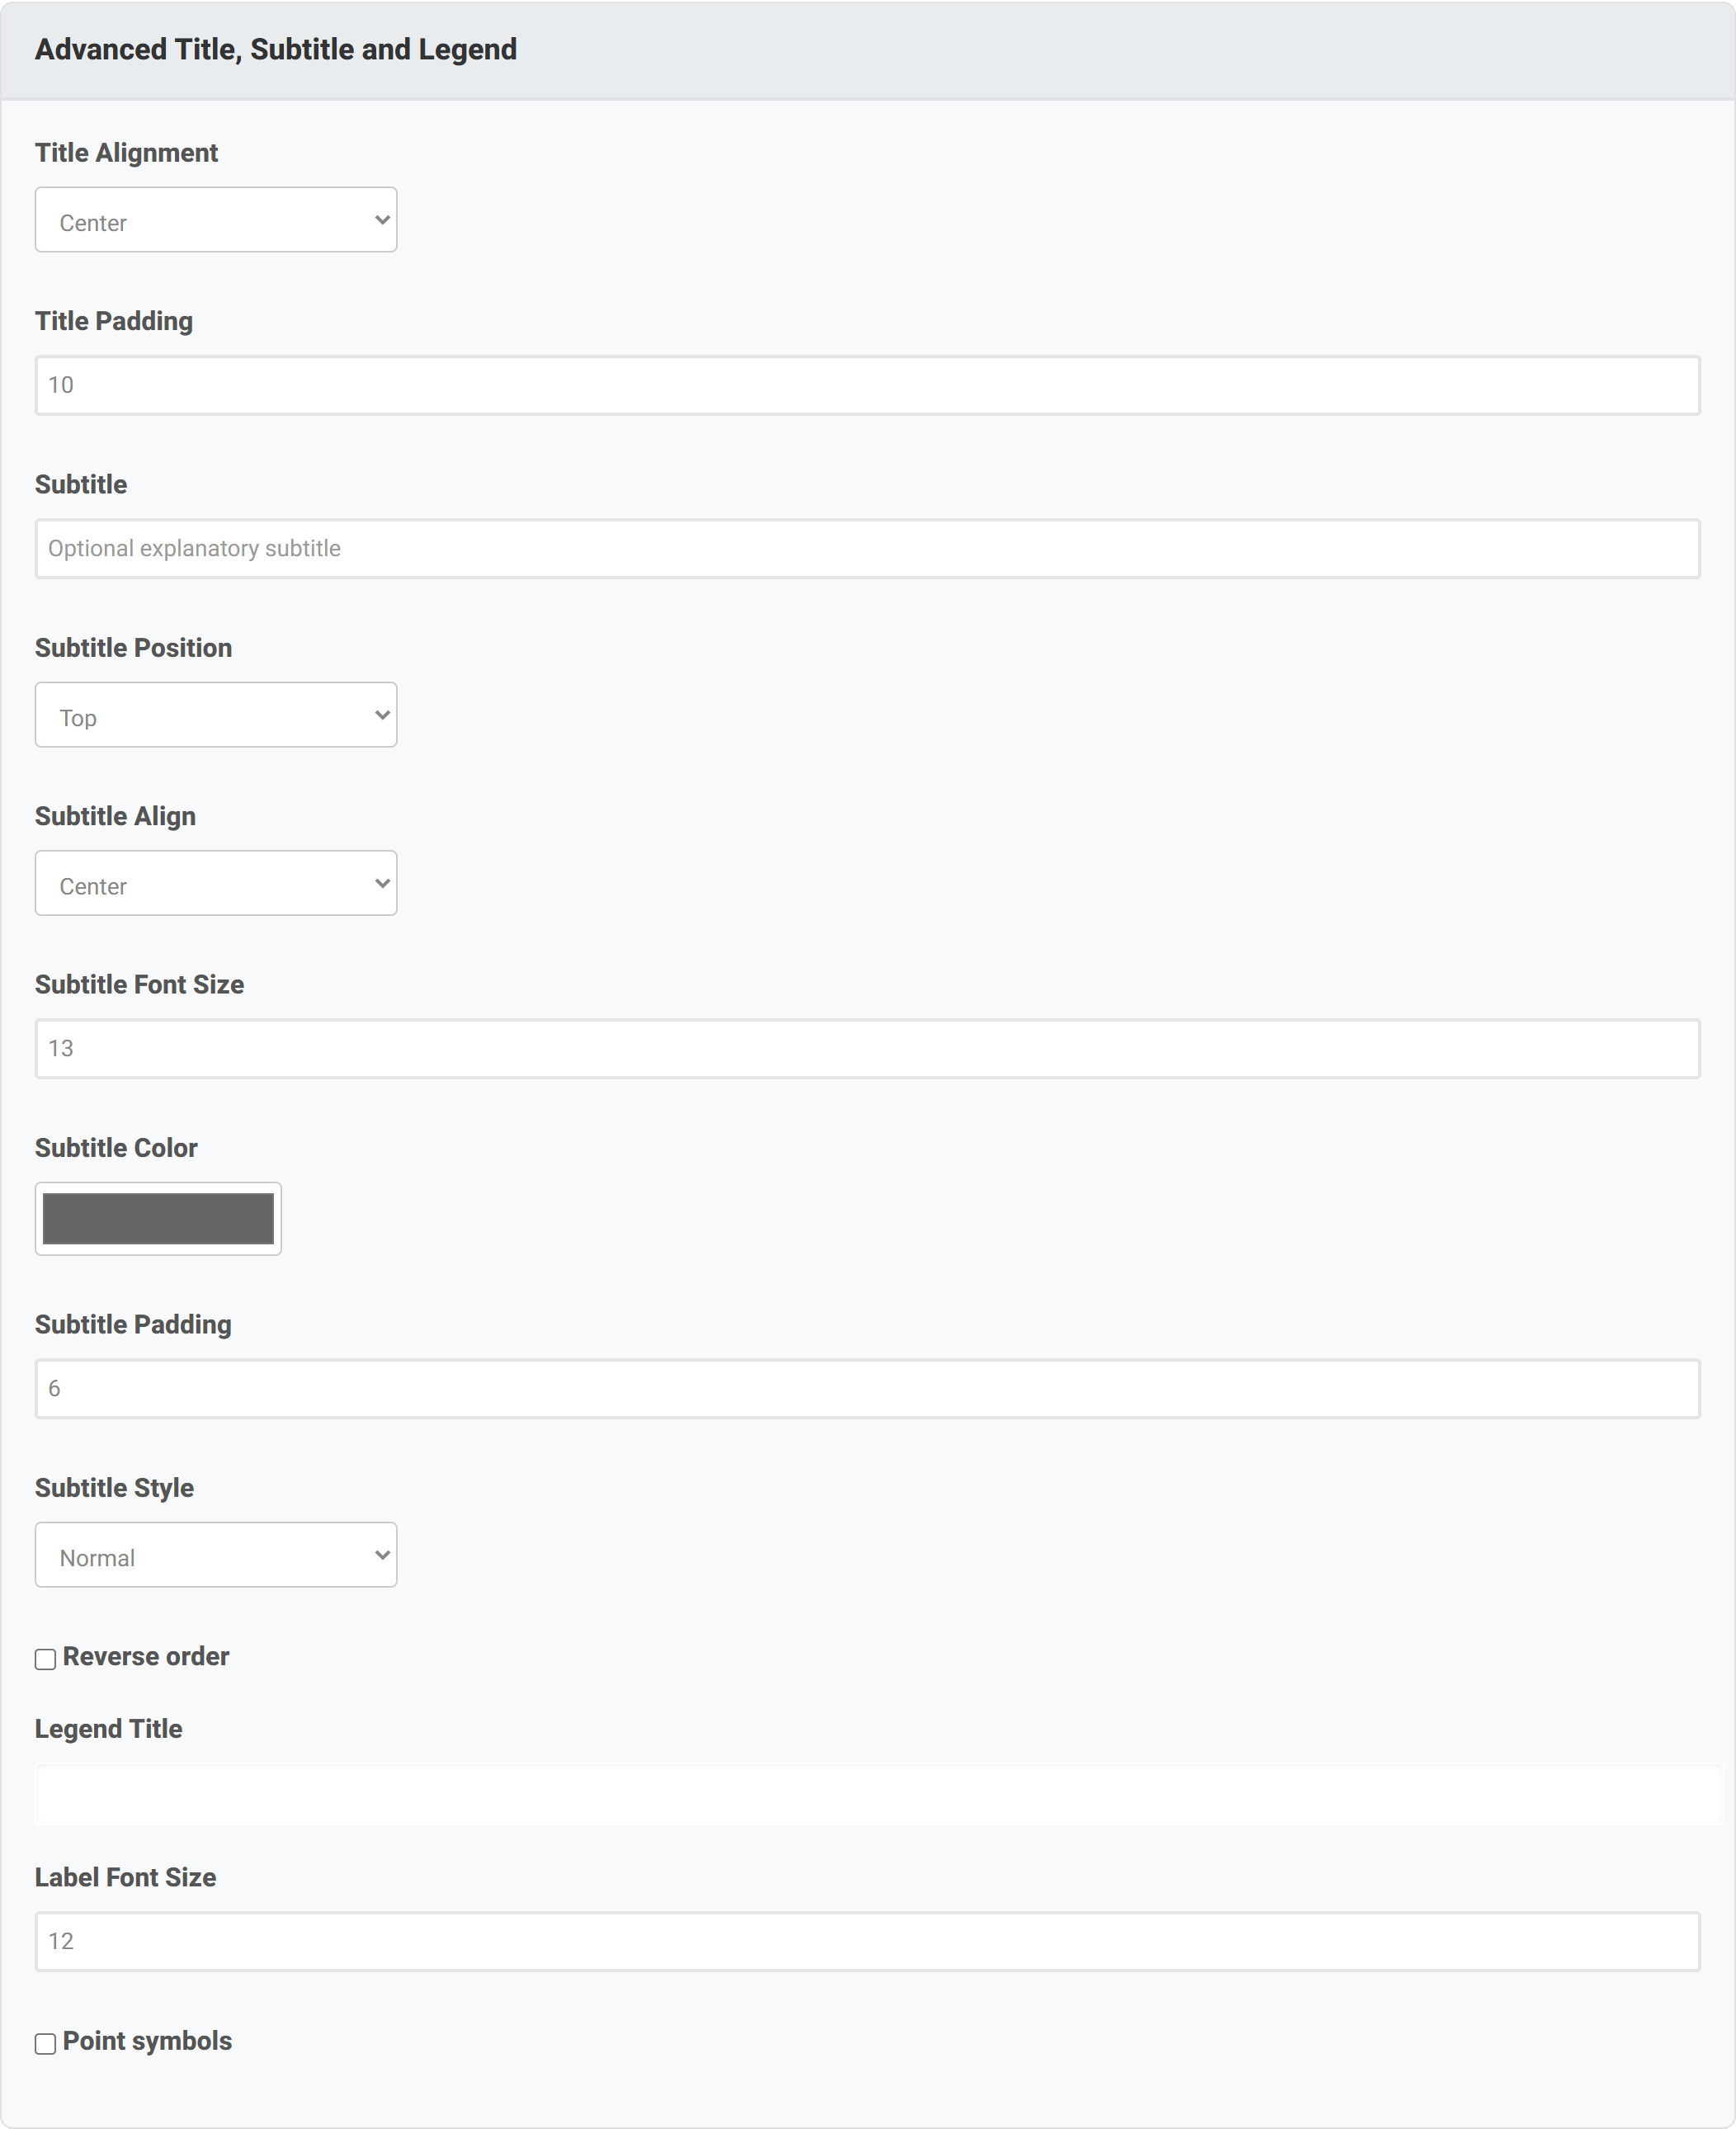Viewport: 1736px width, 2129px height.
Task: Open the Title Alignment dropdown
Action: coord(216,219)
